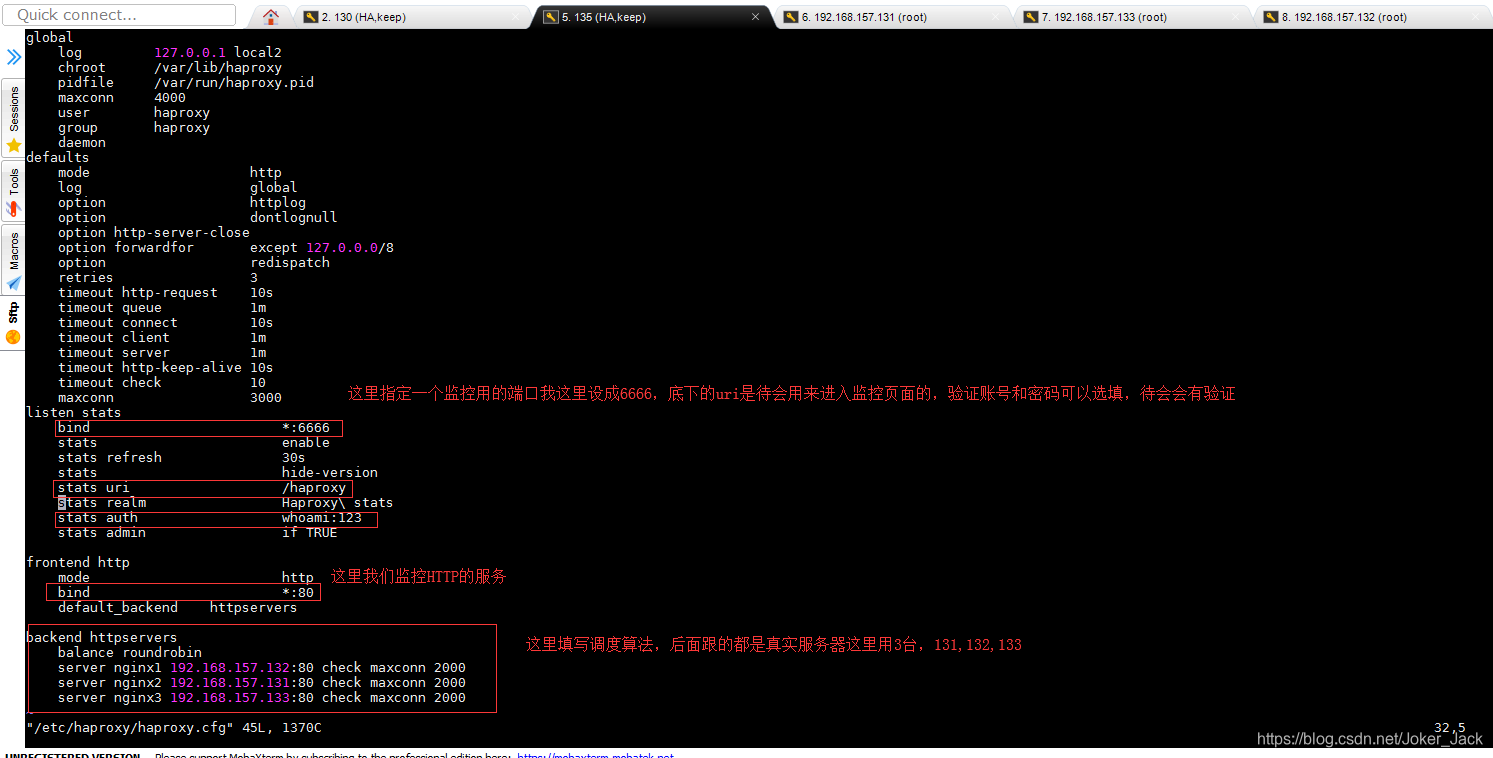Click the 'option forwardfor' line
1493x758 pixels.
(226, 247)
